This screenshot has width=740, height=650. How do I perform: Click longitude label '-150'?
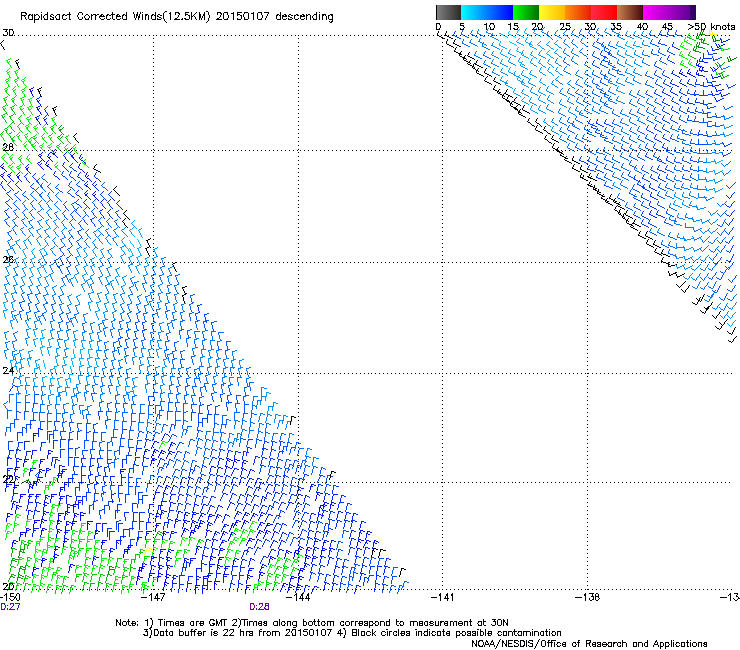(x=10, y=597)
